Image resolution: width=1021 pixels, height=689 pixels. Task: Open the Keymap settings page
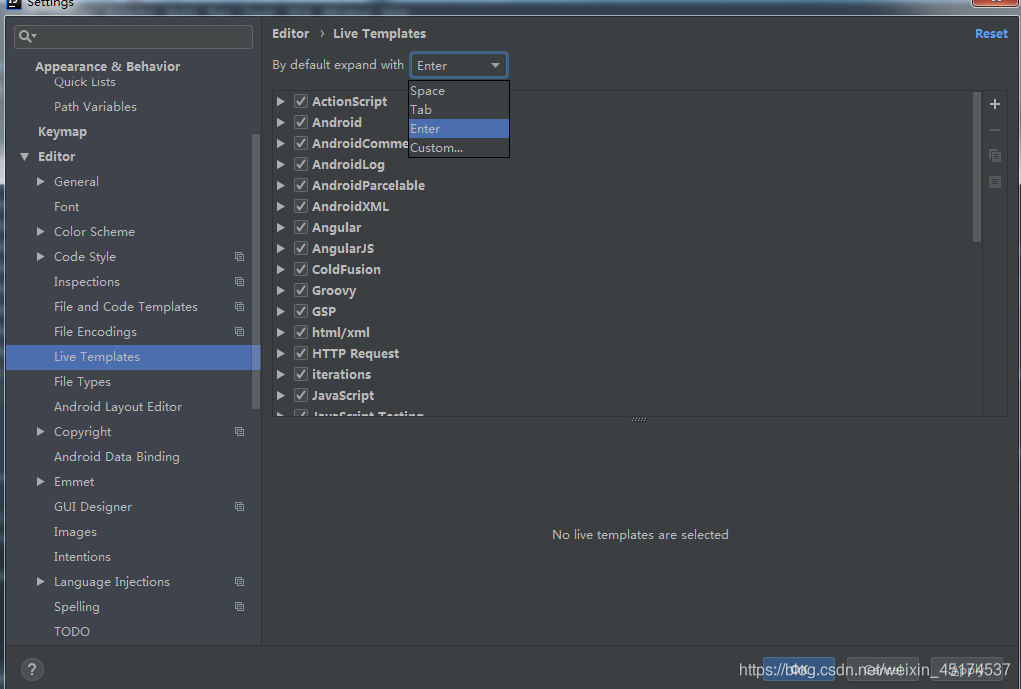[x=63, y=132]
